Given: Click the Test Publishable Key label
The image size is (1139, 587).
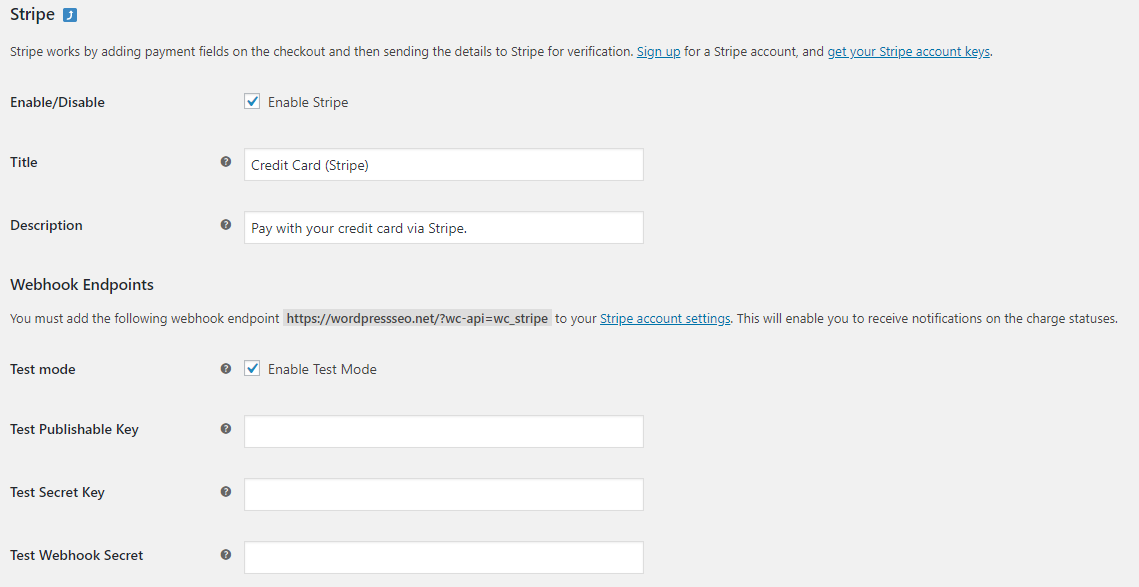Looking at the screenshot, I should tap(74, 429).
